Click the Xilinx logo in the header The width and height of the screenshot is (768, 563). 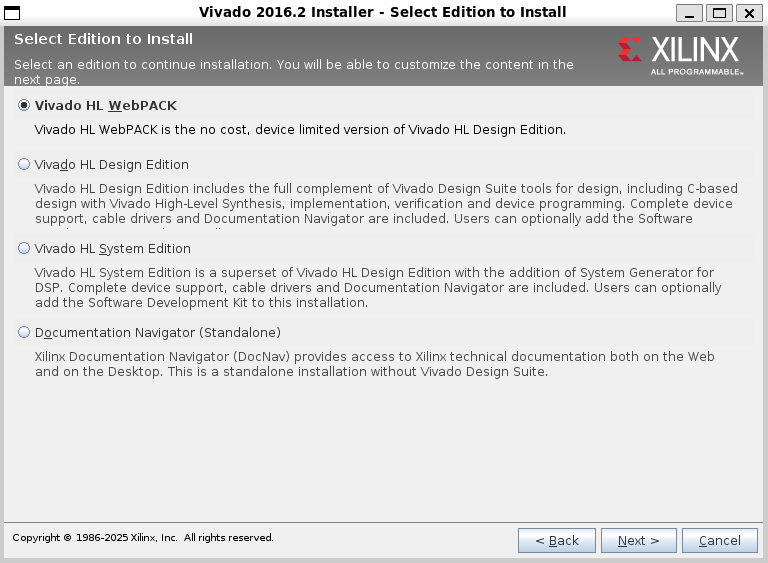pos(679,53)
